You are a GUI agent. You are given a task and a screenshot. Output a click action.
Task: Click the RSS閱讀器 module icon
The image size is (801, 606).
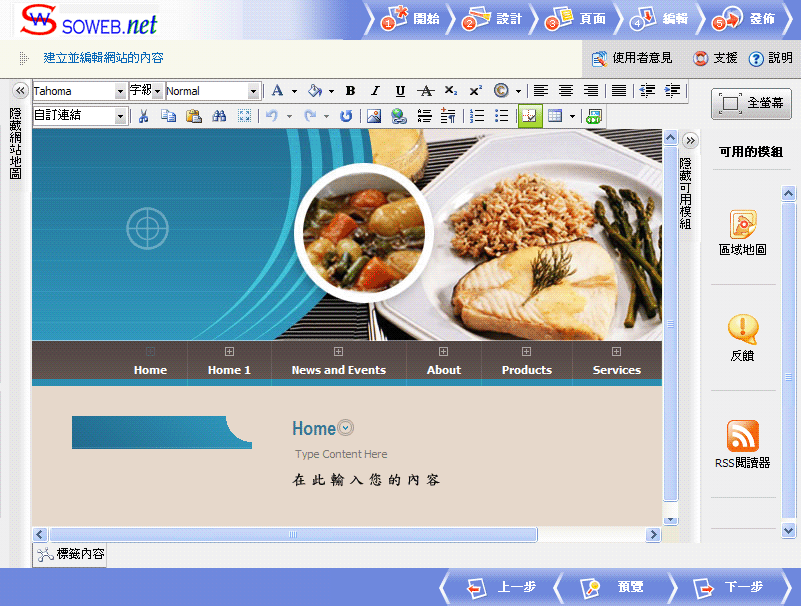coord(742,436)
